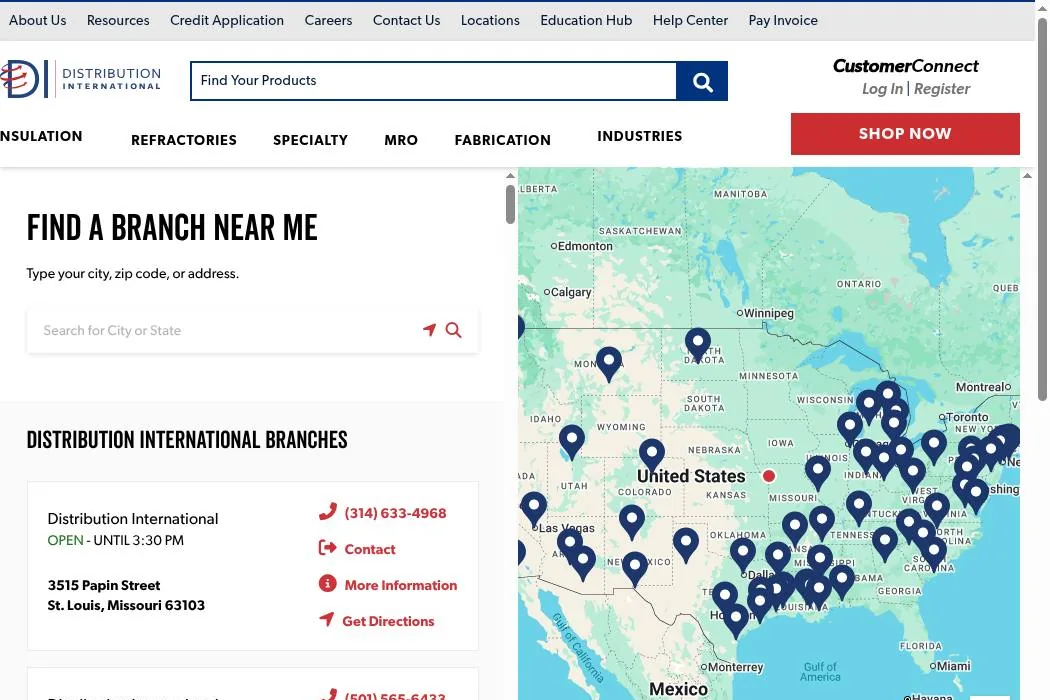
Task: Use current location arrow in branch search
Action: [429, 330]
